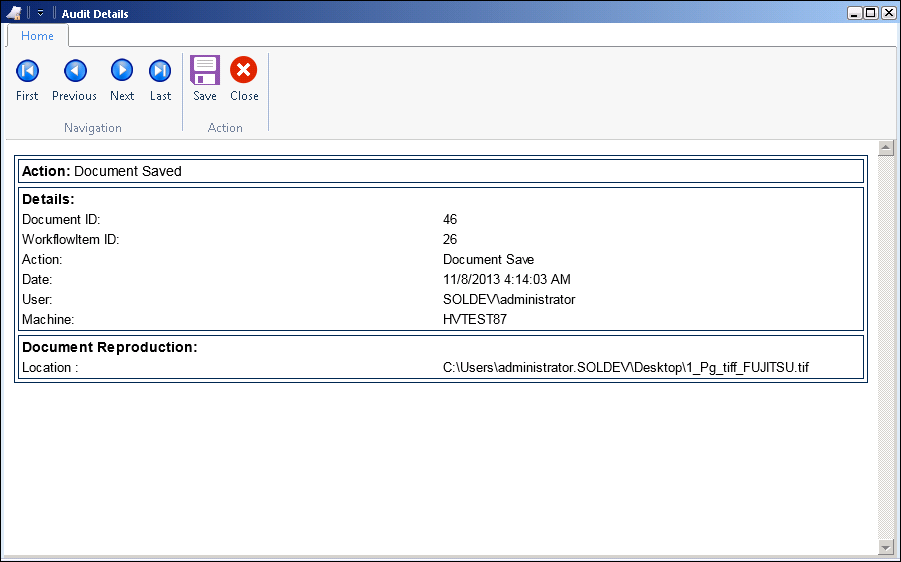Click the 'Location :' label
This screenshot has height=562, width=901.
click(x=50, y=368)
